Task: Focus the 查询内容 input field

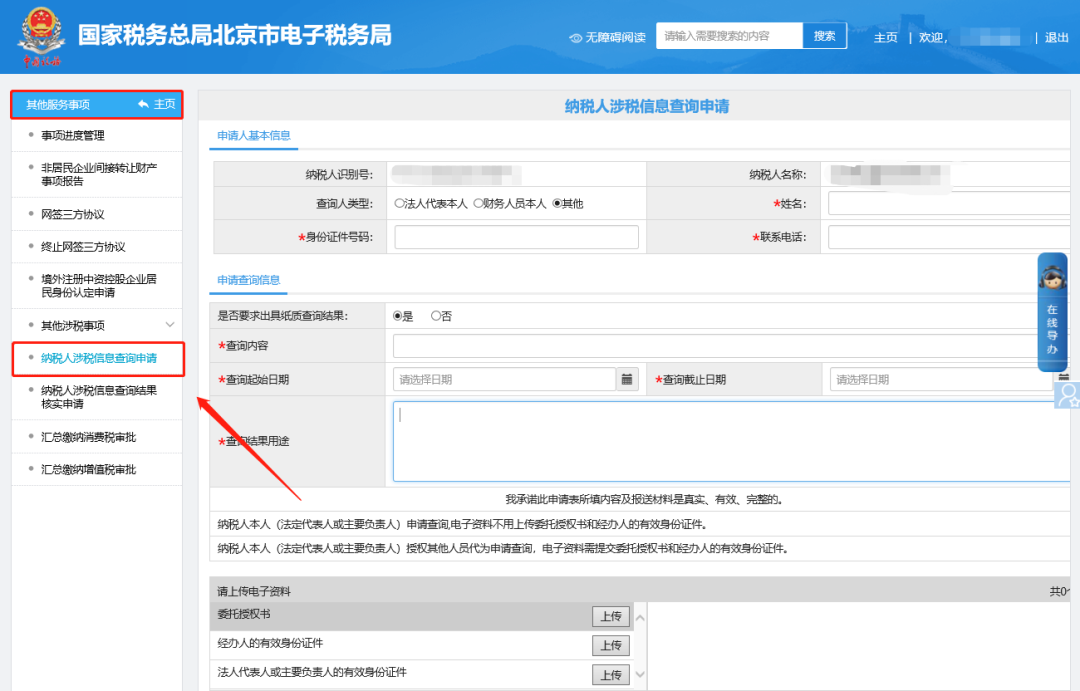Action: [733, 346]
